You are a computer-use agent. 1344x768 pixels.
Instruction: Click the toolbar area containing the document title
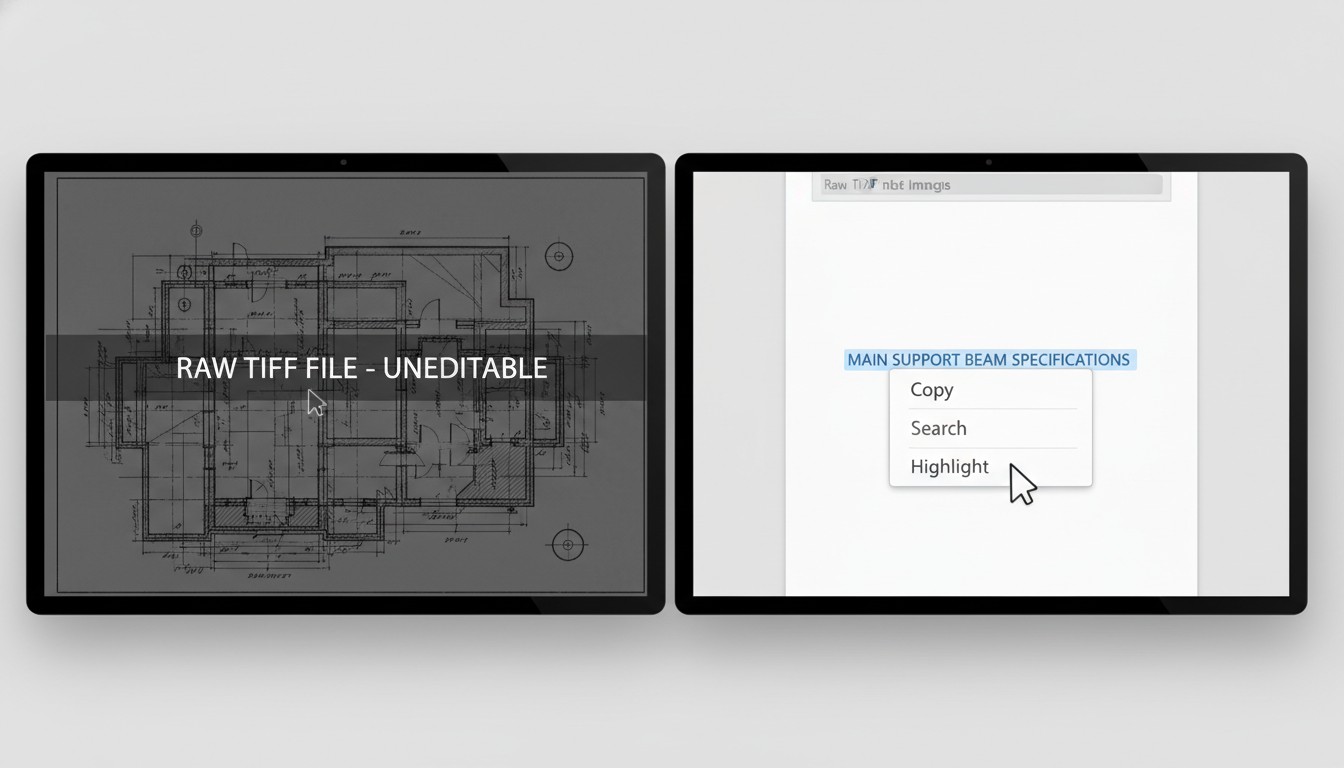990,184
